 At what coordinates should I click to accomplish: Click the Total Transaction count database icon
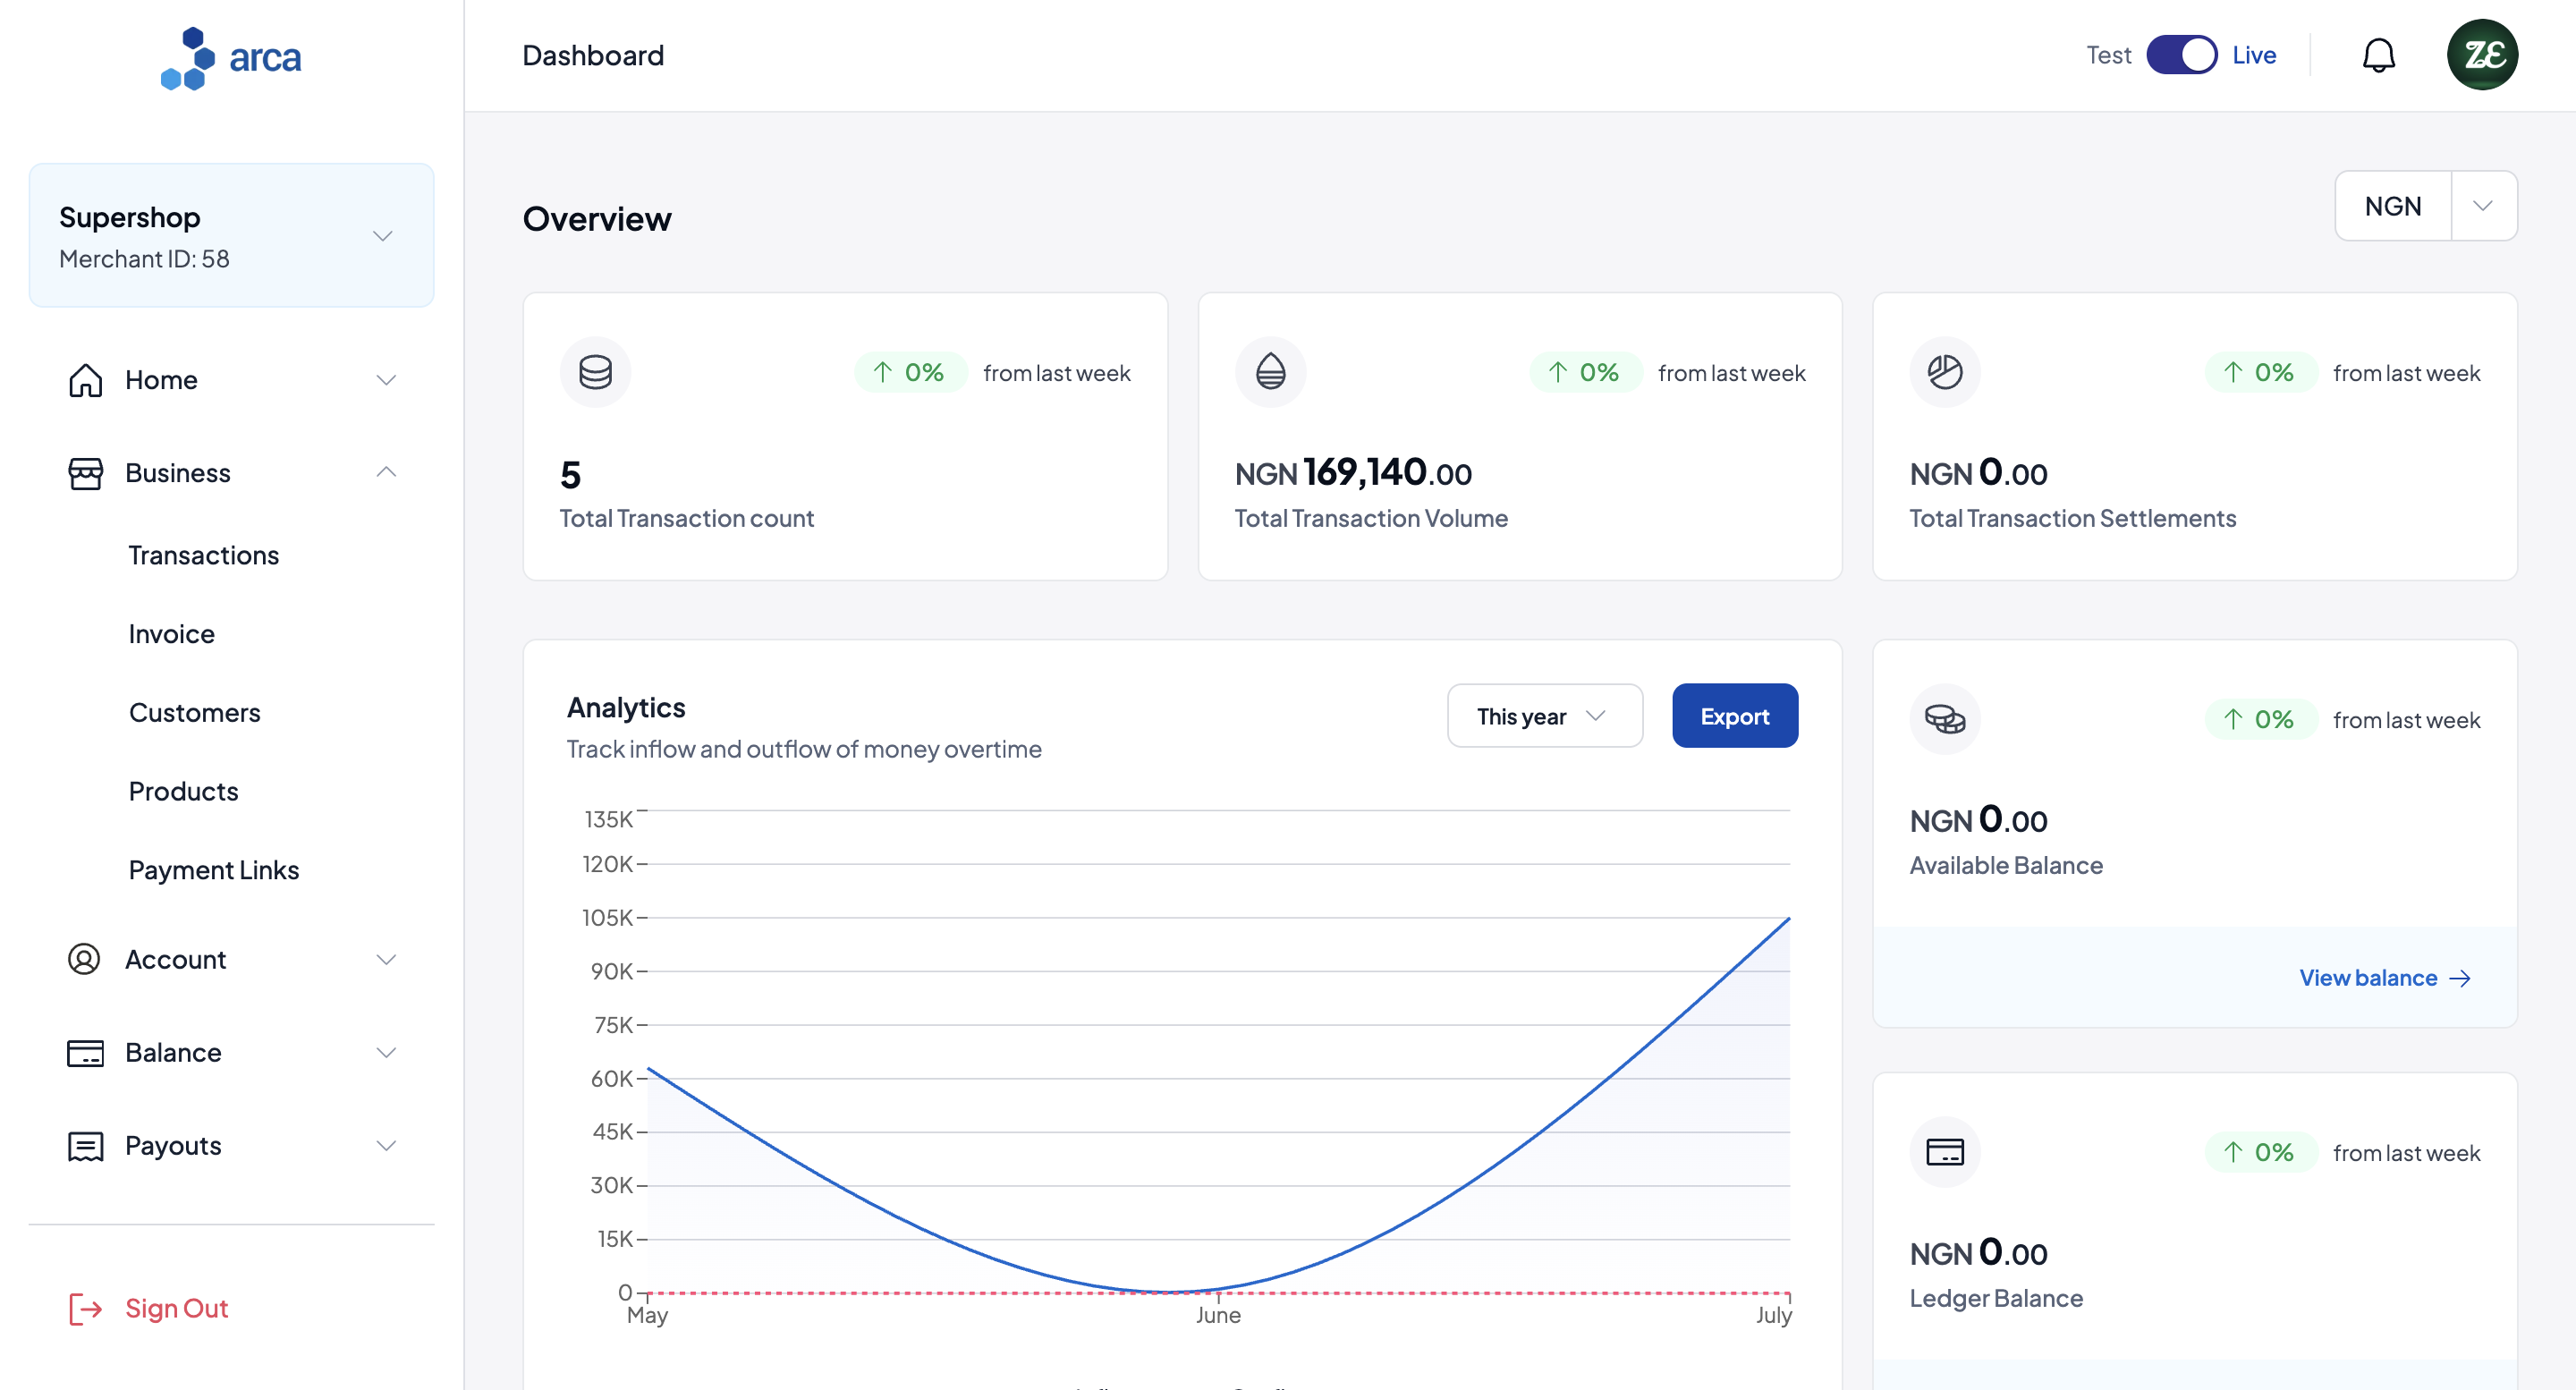pos(595,372)
